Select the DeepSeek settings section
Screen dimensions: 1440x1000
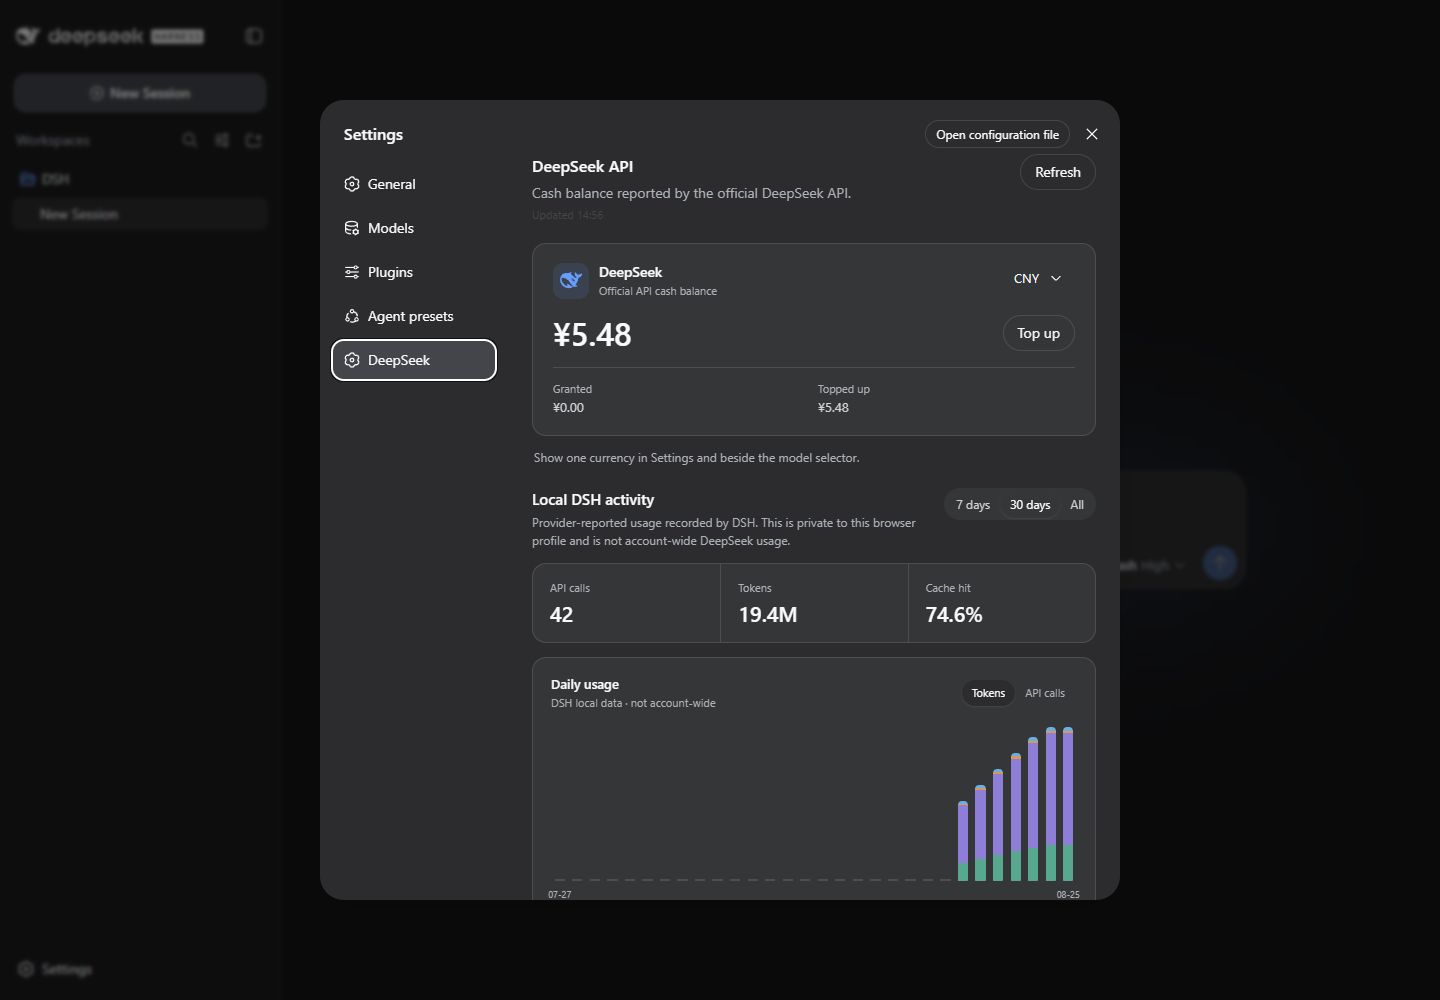(414, 360)
